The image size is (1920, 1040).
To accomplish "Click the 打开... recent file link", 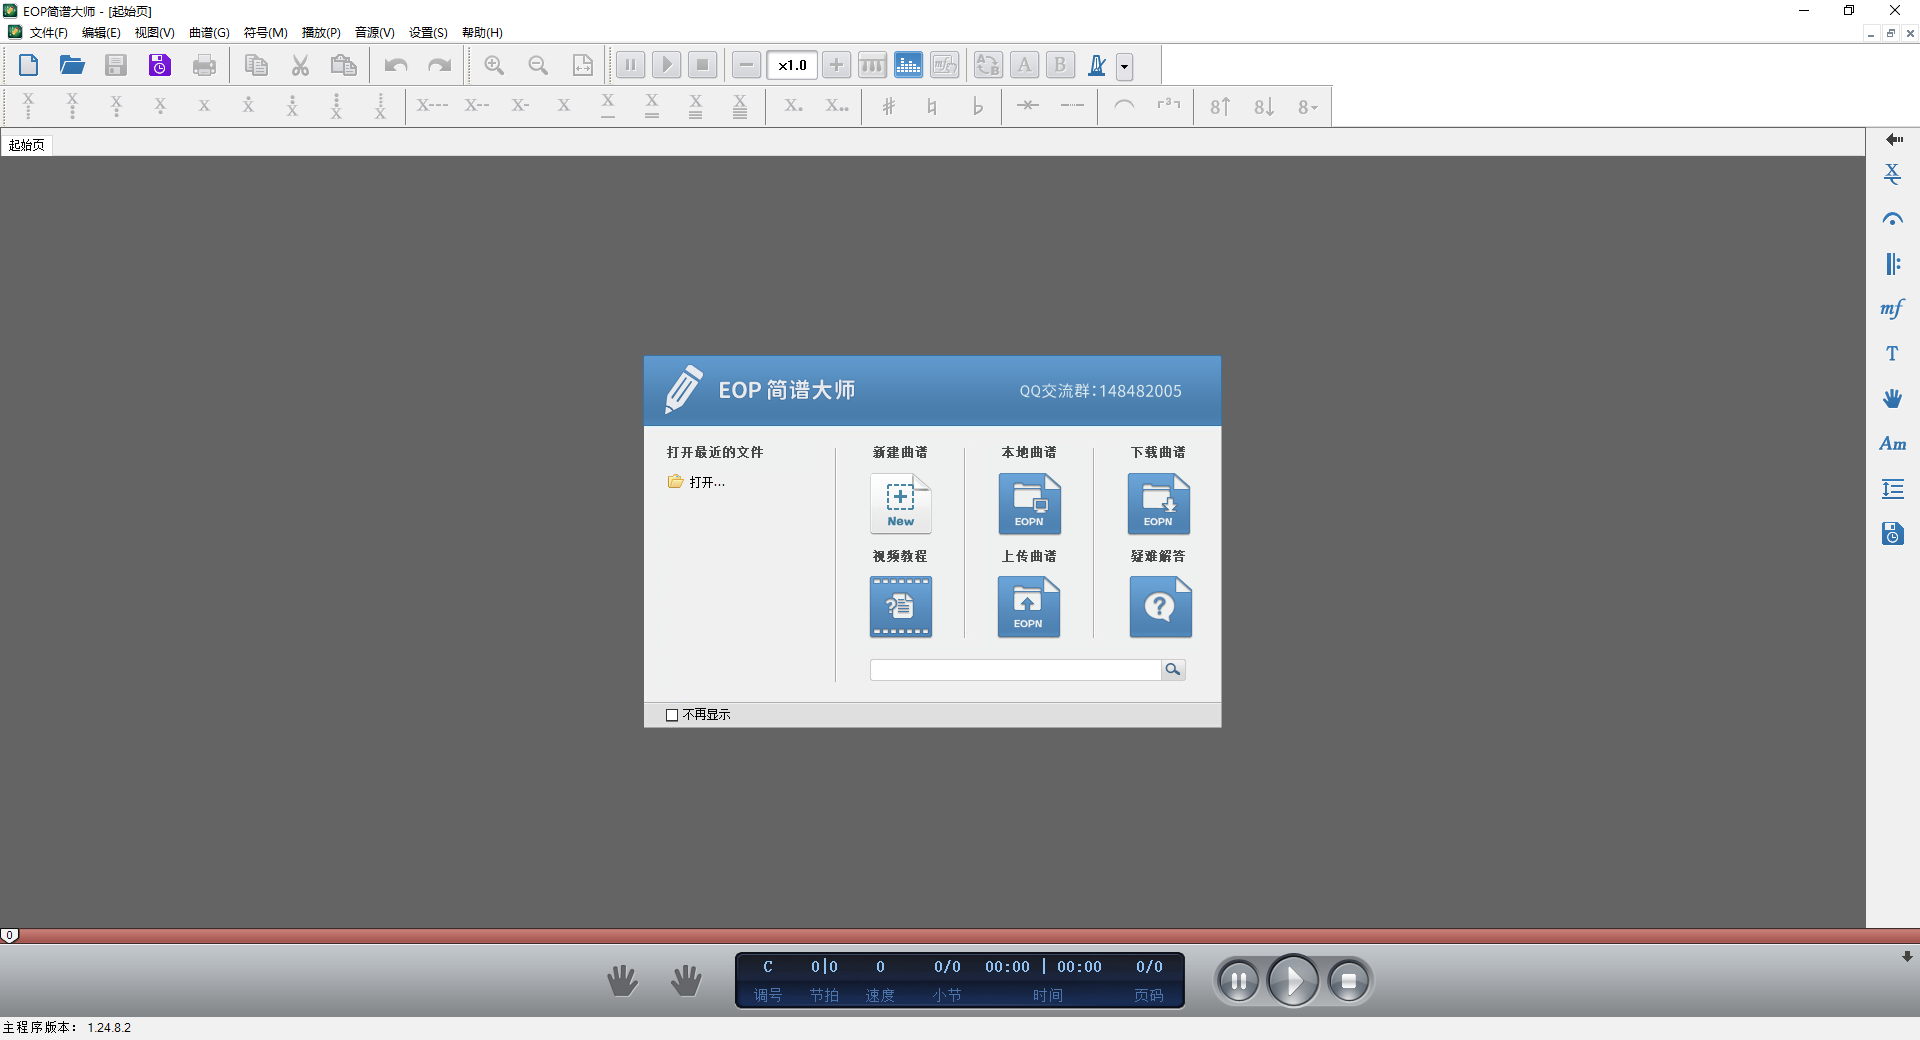I will pyautogui.click(x=706, y=482).
